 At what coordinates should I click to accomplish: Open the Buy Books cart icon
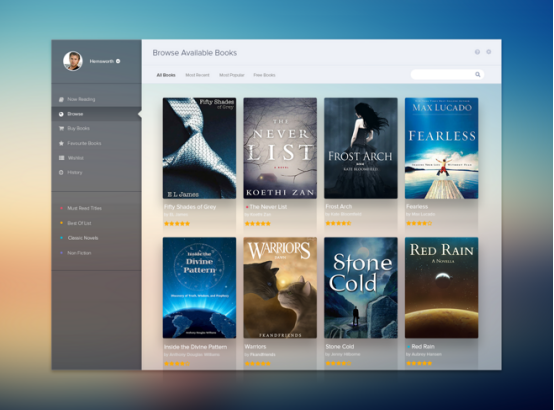(61, 128)
